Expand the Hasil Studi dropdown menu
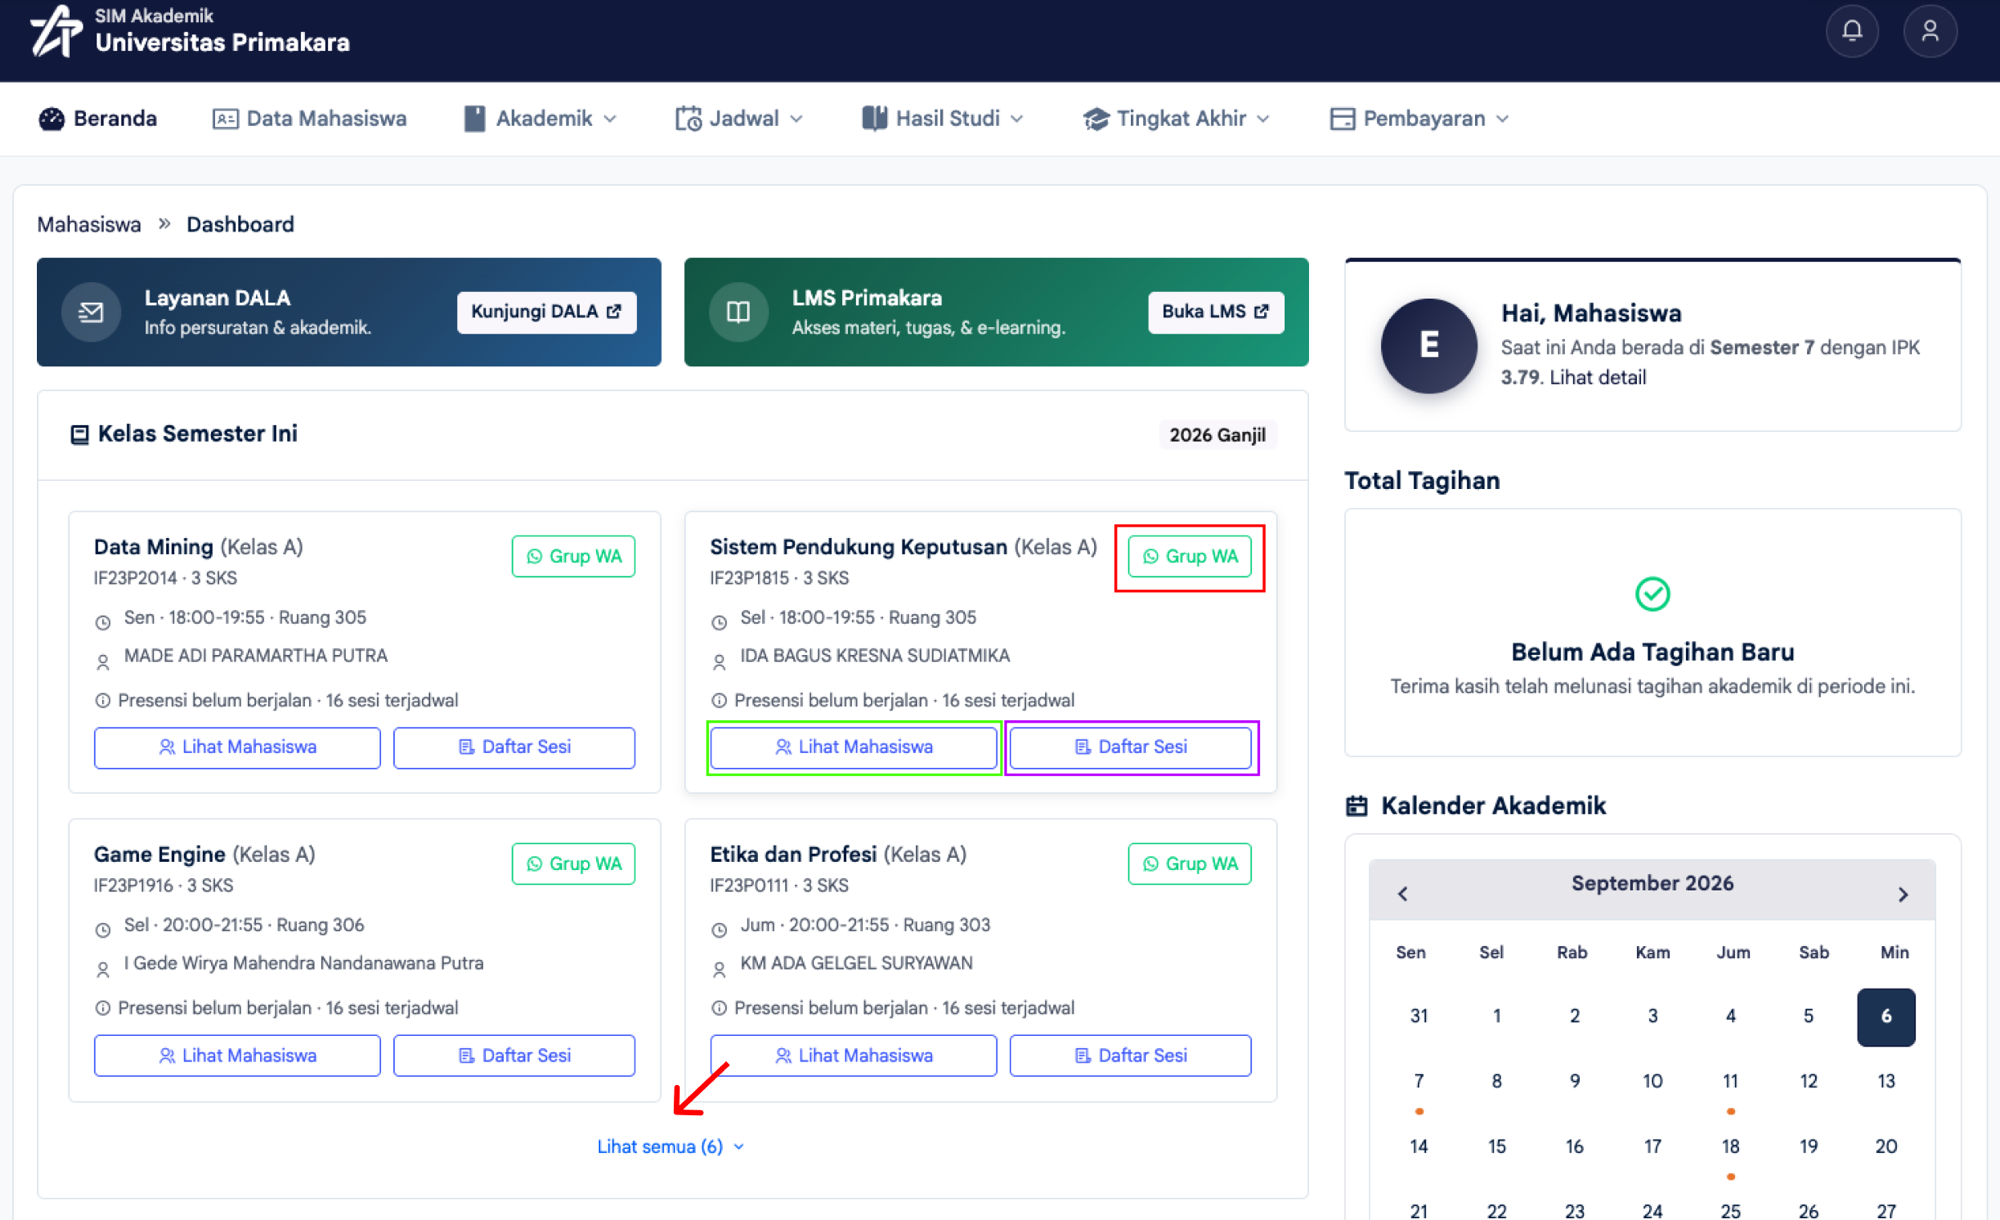This screenshot has width=2000, height=1220. pos(942,119)
